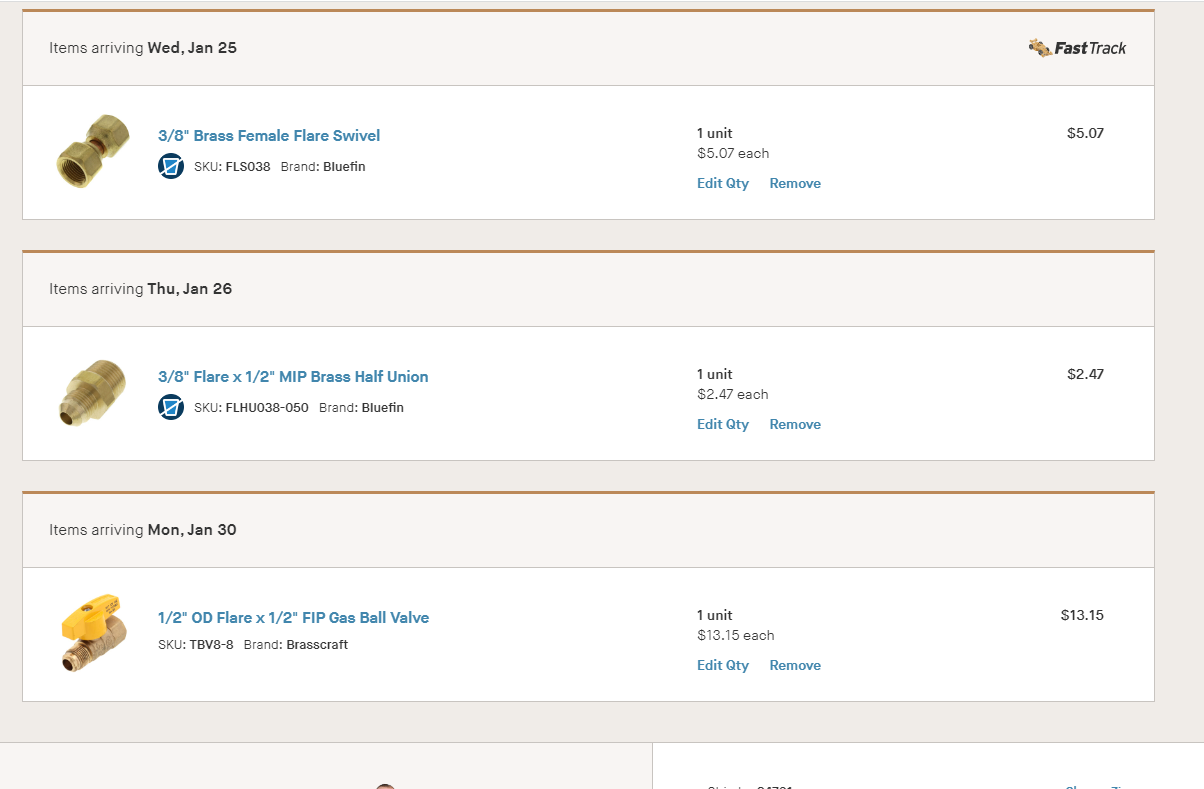
Task: Click the Brasscraft brand name text
Action: pos(317,645)
